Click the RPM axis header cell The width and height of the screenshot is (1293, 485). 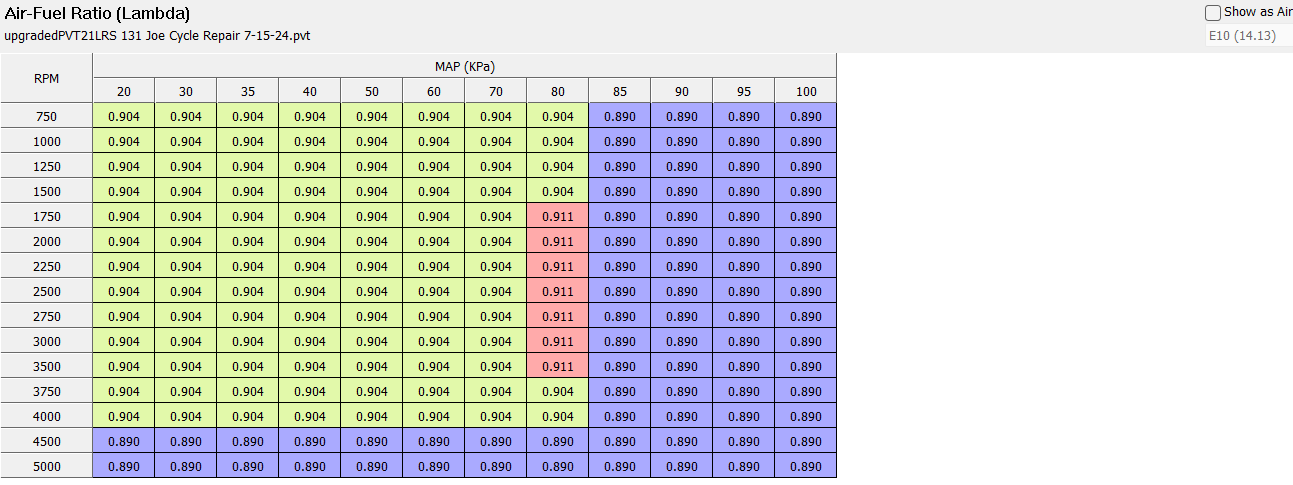[46, 78]
